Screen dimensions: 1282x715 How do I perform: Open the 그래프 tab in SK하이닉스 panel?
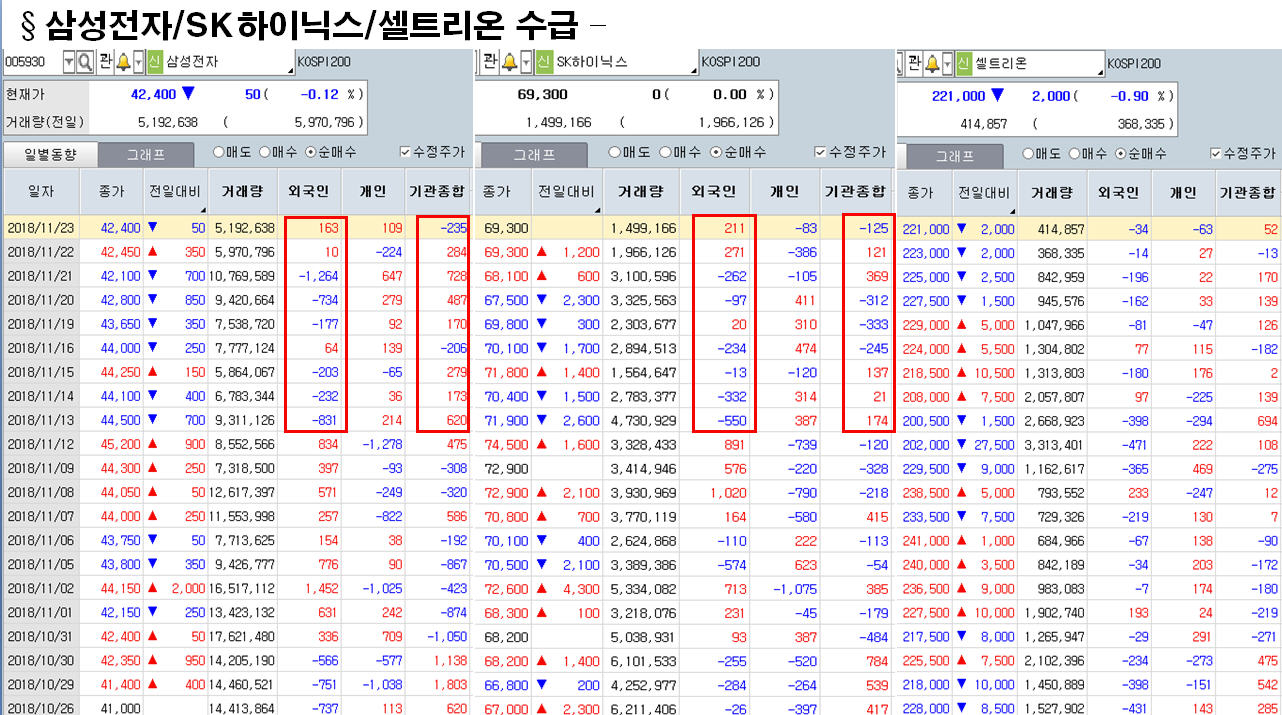pos(533,155)
